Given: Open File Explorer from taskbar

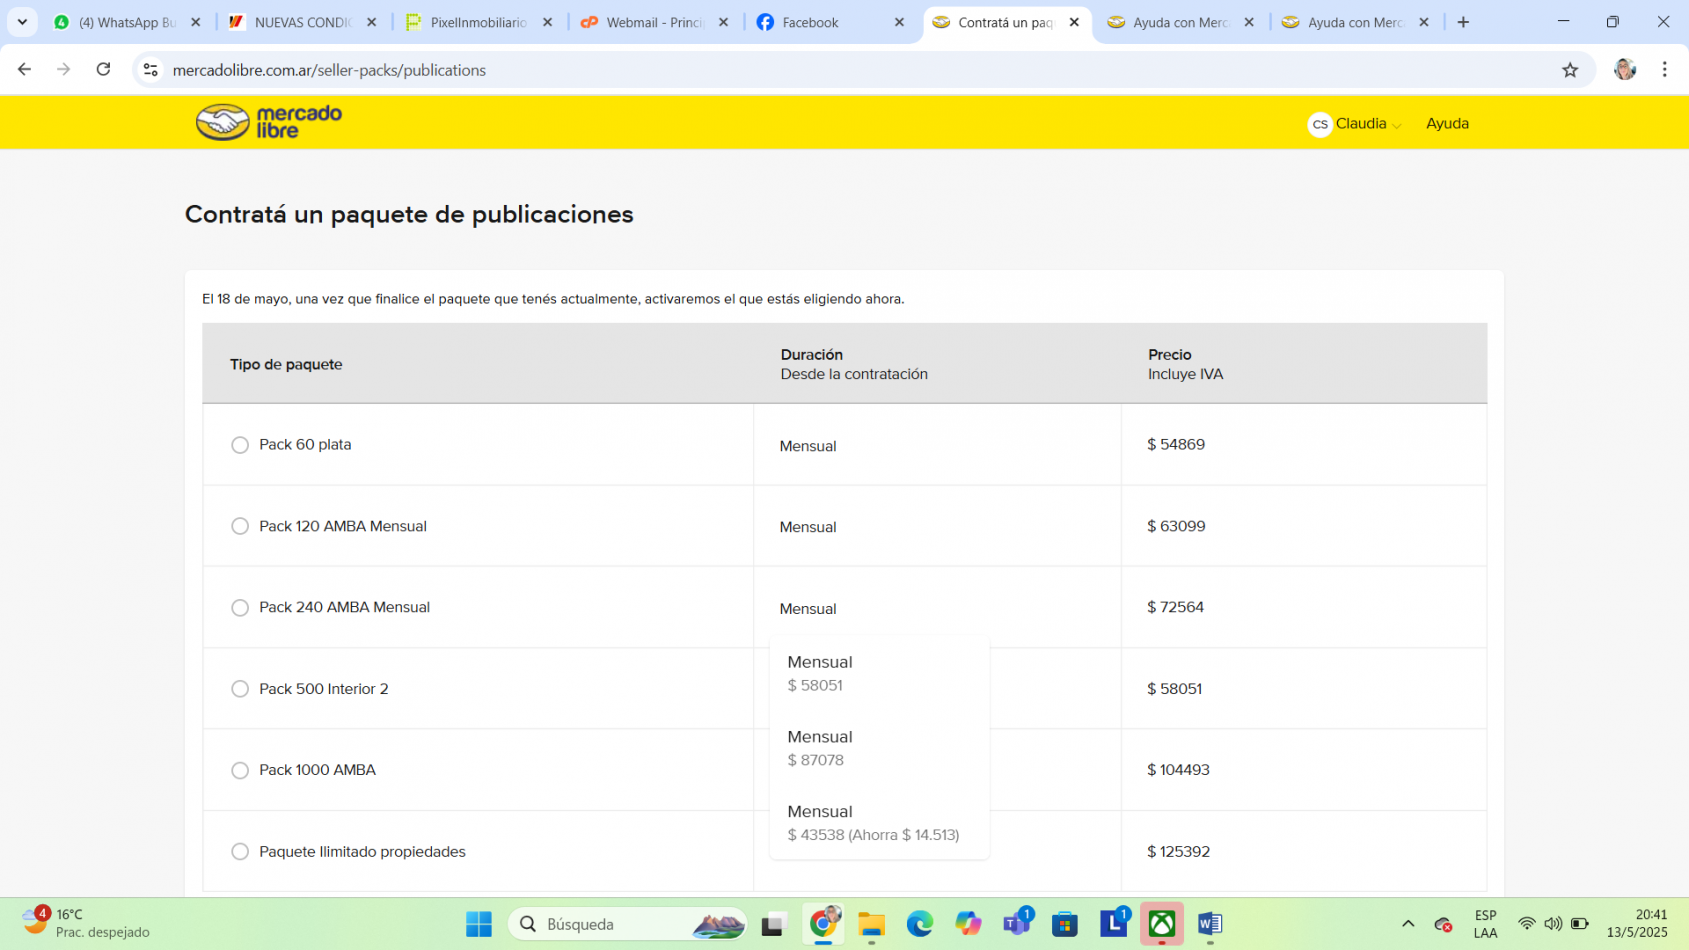Looking at the screenshot, I should [871, 924].
